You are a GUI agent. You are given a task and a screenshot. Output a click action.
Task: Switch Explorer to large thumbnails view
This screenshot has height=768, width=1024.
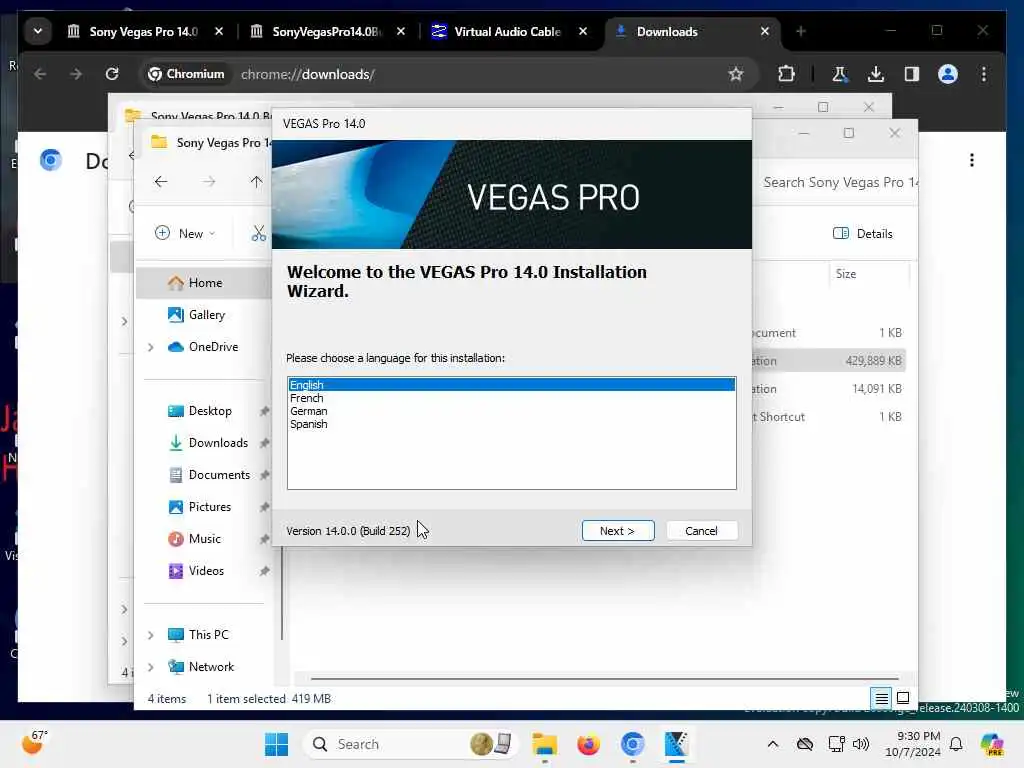coord(903,699)
